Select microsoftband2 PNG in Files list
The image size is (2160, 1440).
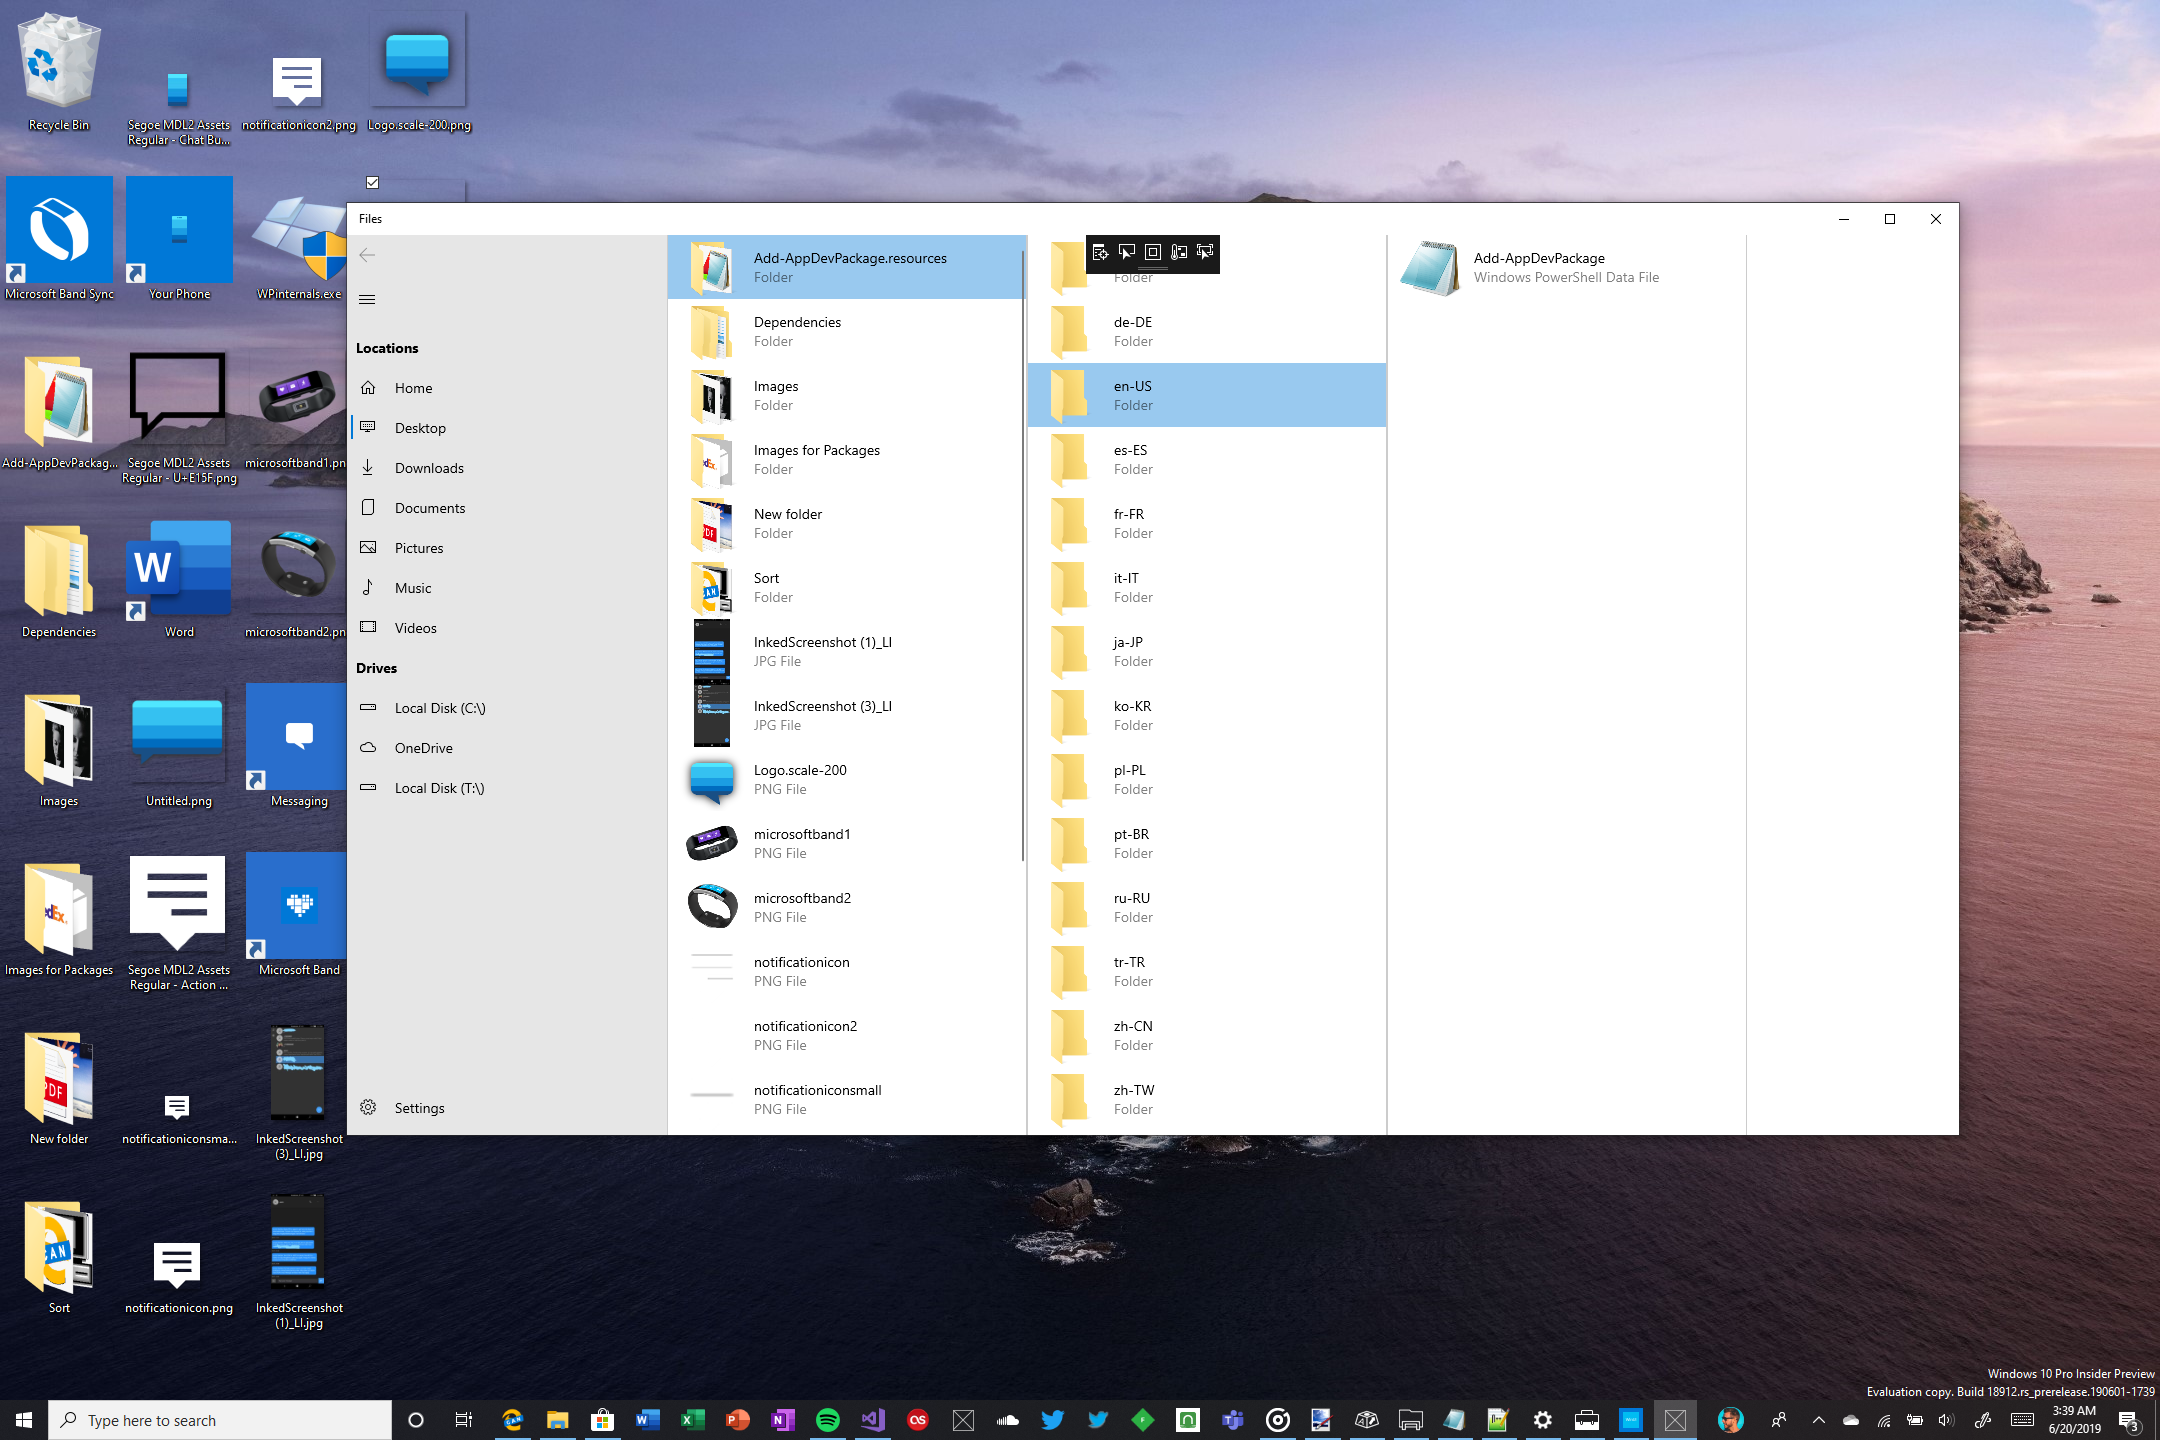click(x=846, y=907)
